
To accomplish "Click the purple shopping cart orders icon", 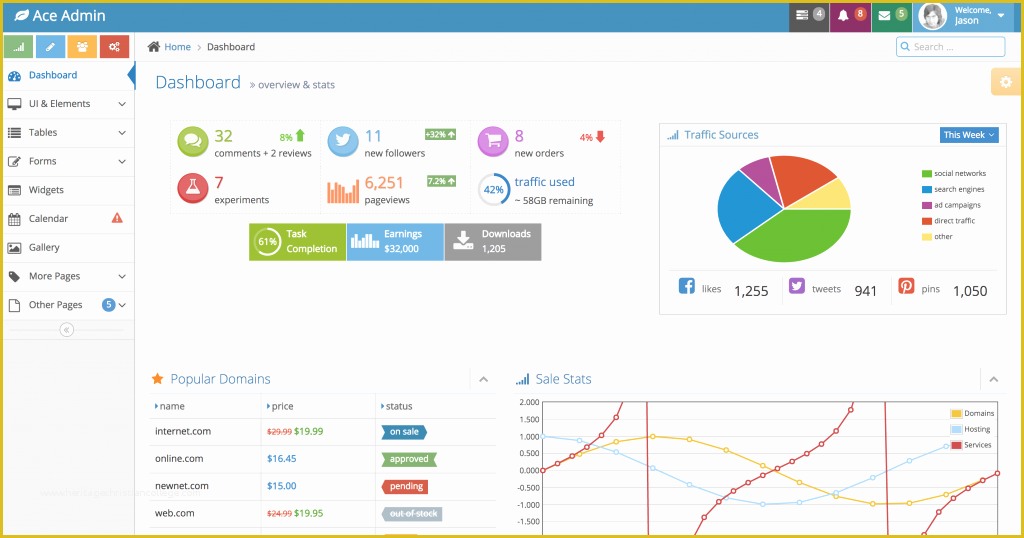I will pos(493,142).
